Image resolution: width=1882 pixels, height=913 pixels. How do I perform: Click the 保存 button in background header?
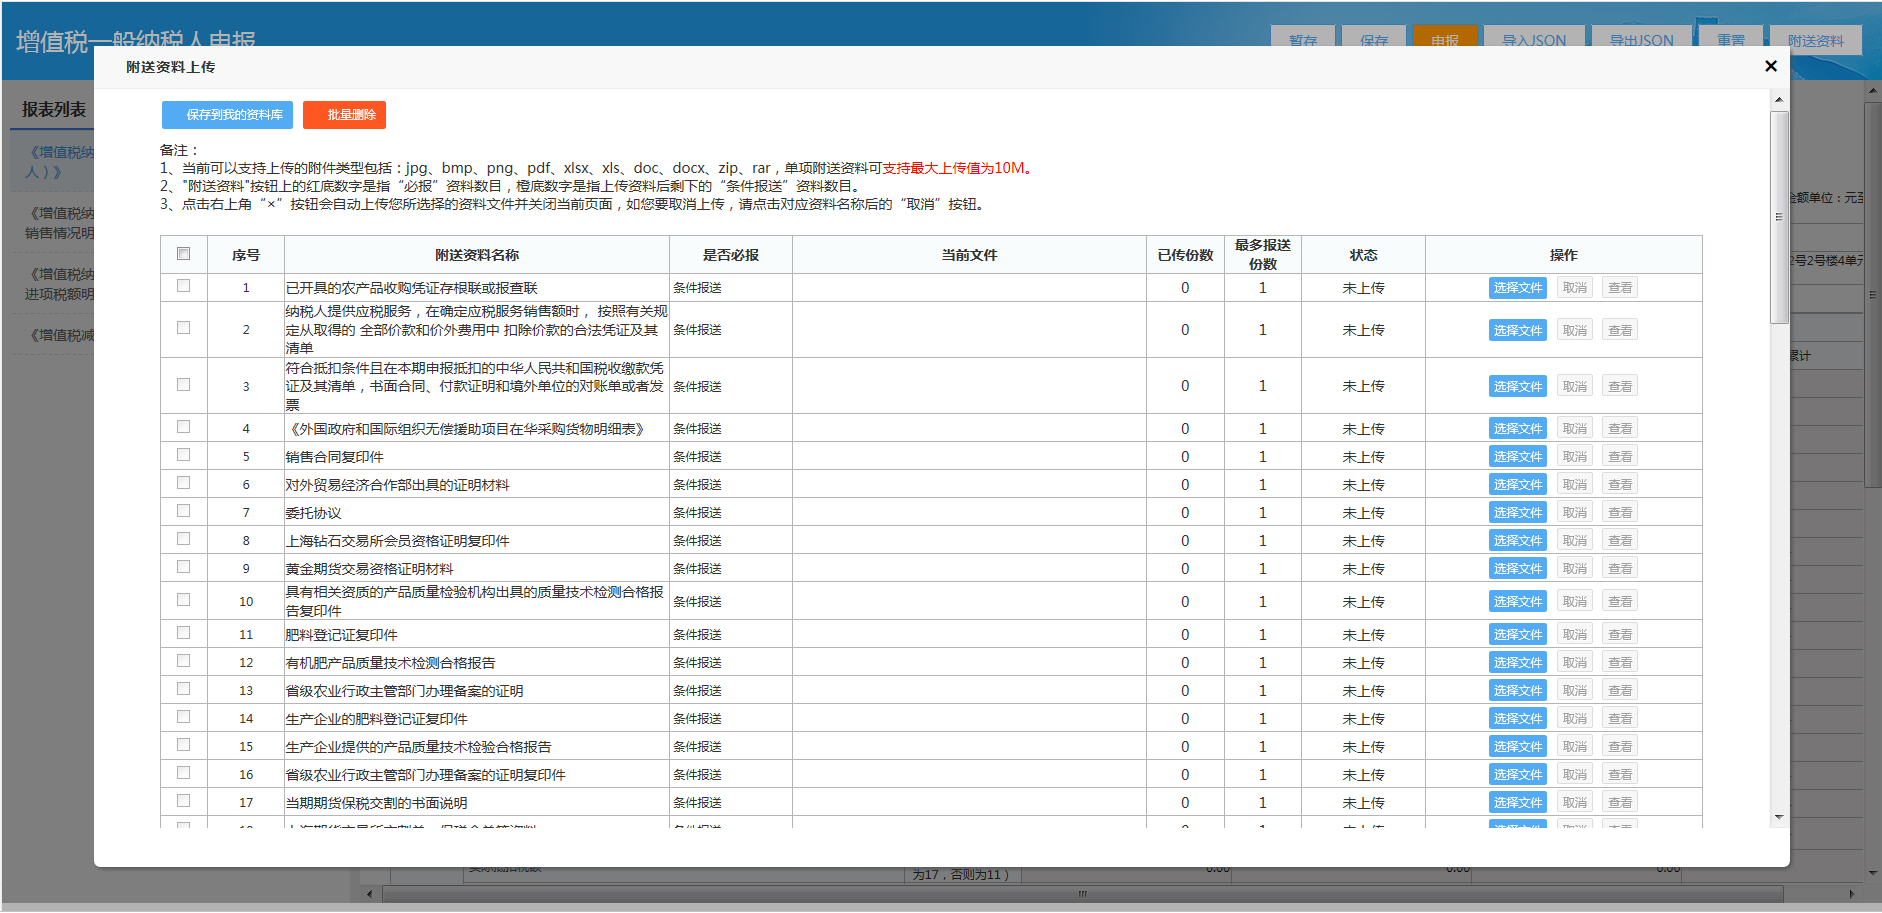point(1374,37)
